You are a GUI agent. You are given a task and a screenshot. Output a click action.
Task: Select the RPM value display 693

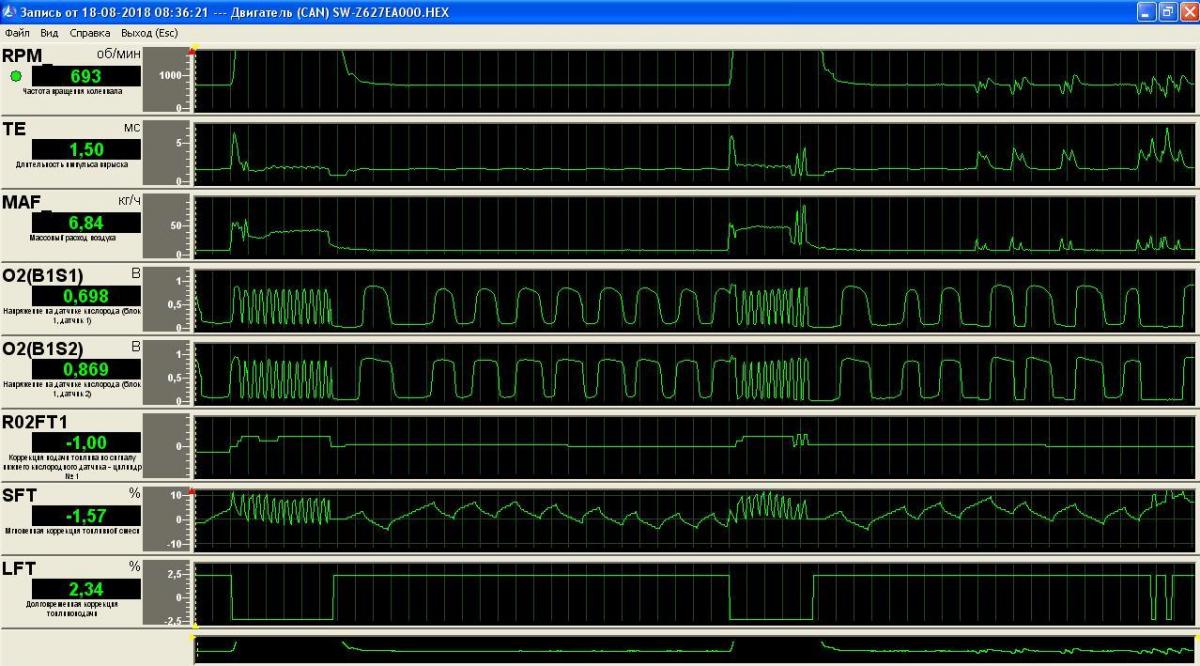pyautogui.click(x=87, y=76)
